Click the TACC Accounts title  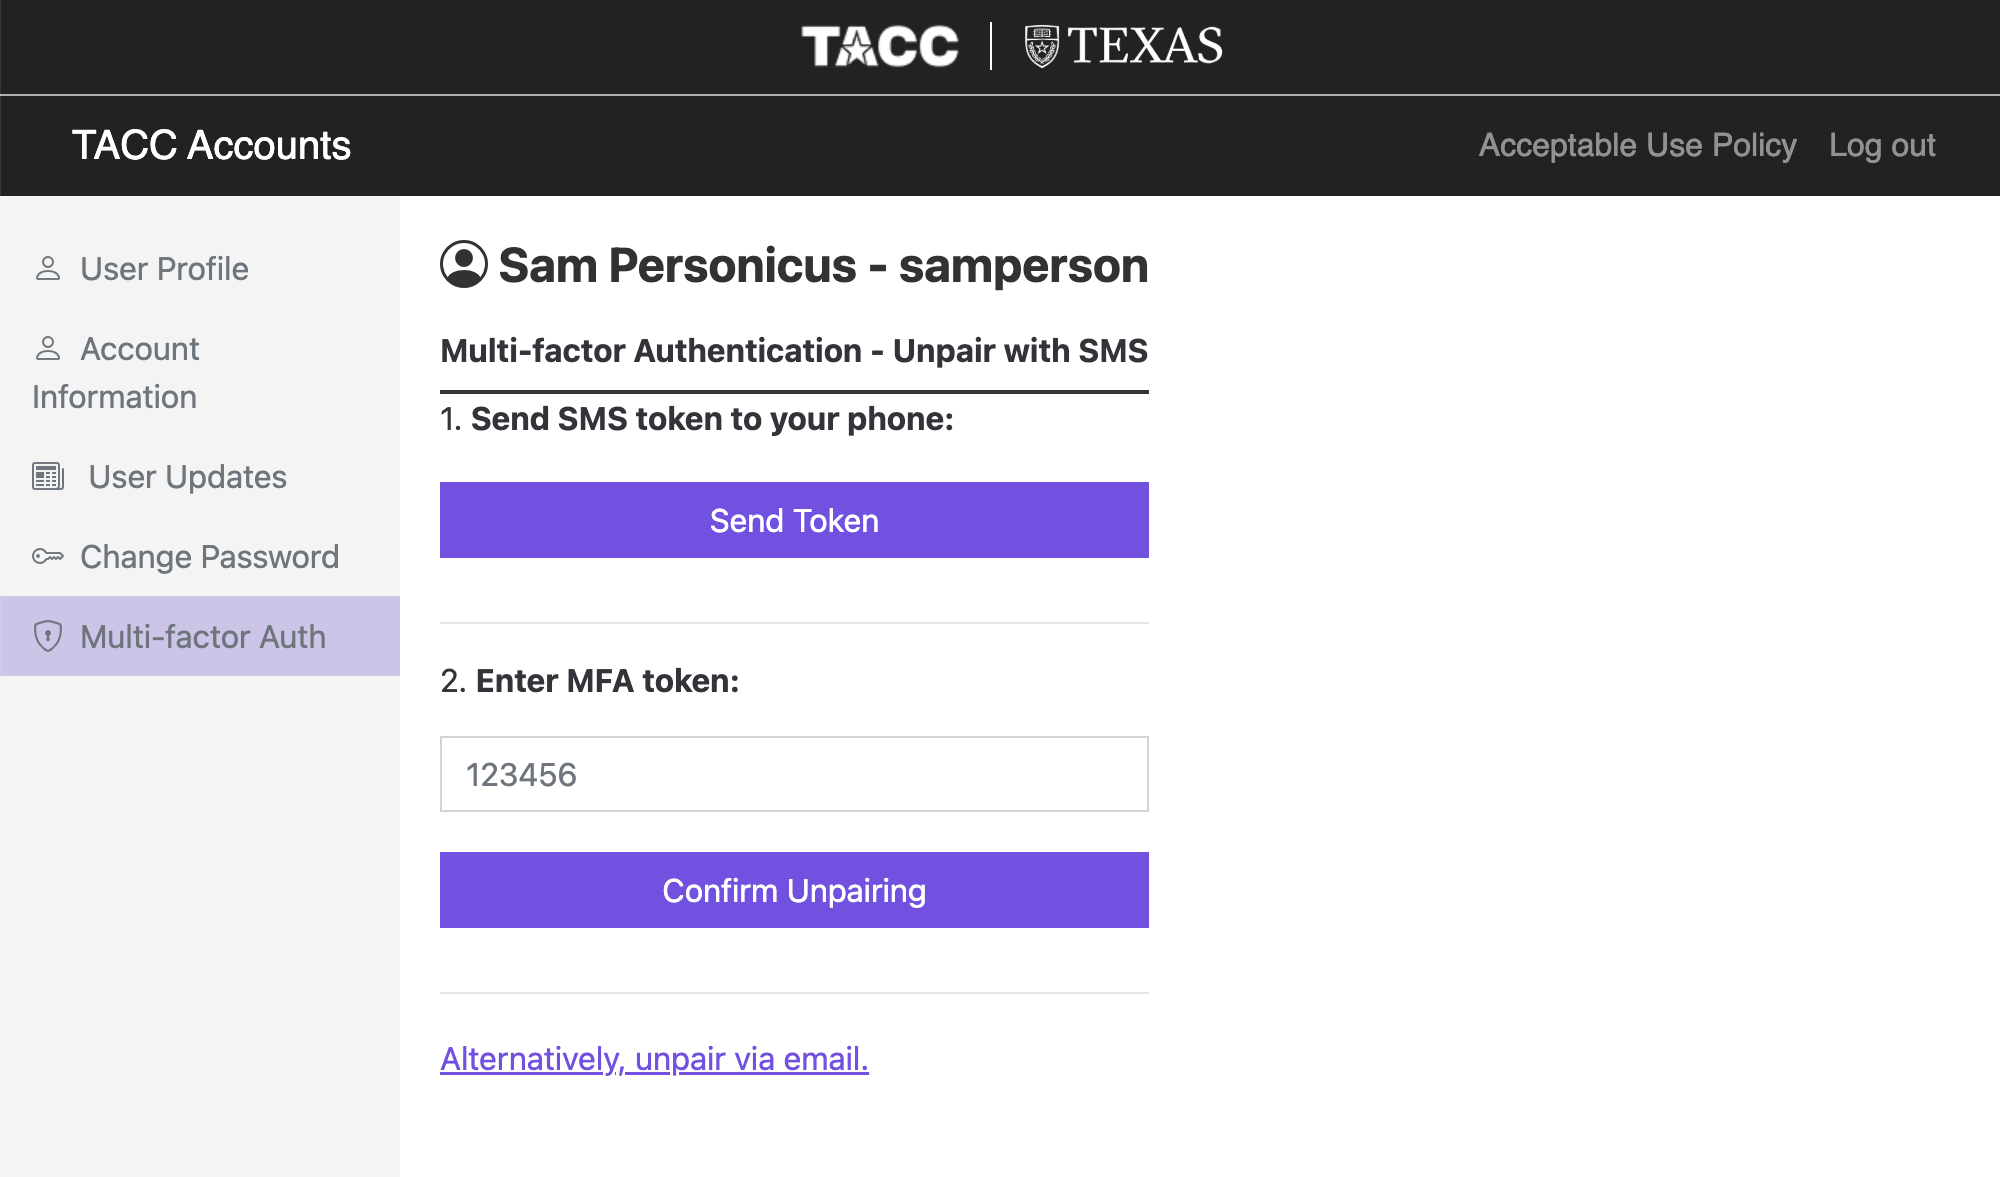point(211,145)
